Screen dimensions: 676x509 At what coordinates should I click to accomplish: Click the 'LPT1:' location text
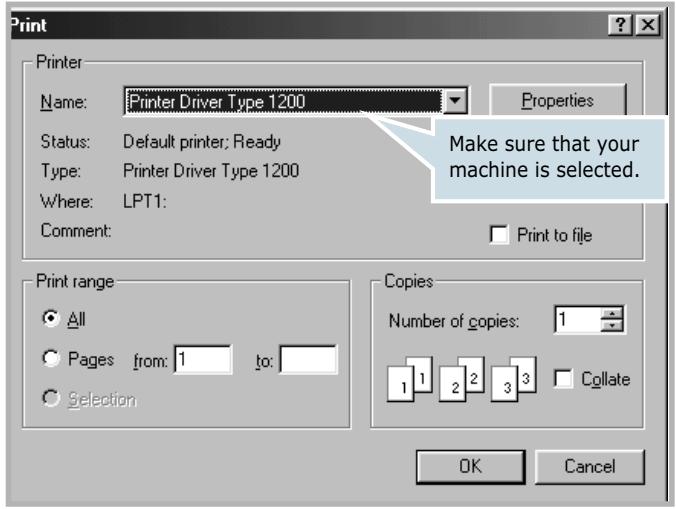click(145, 201)
